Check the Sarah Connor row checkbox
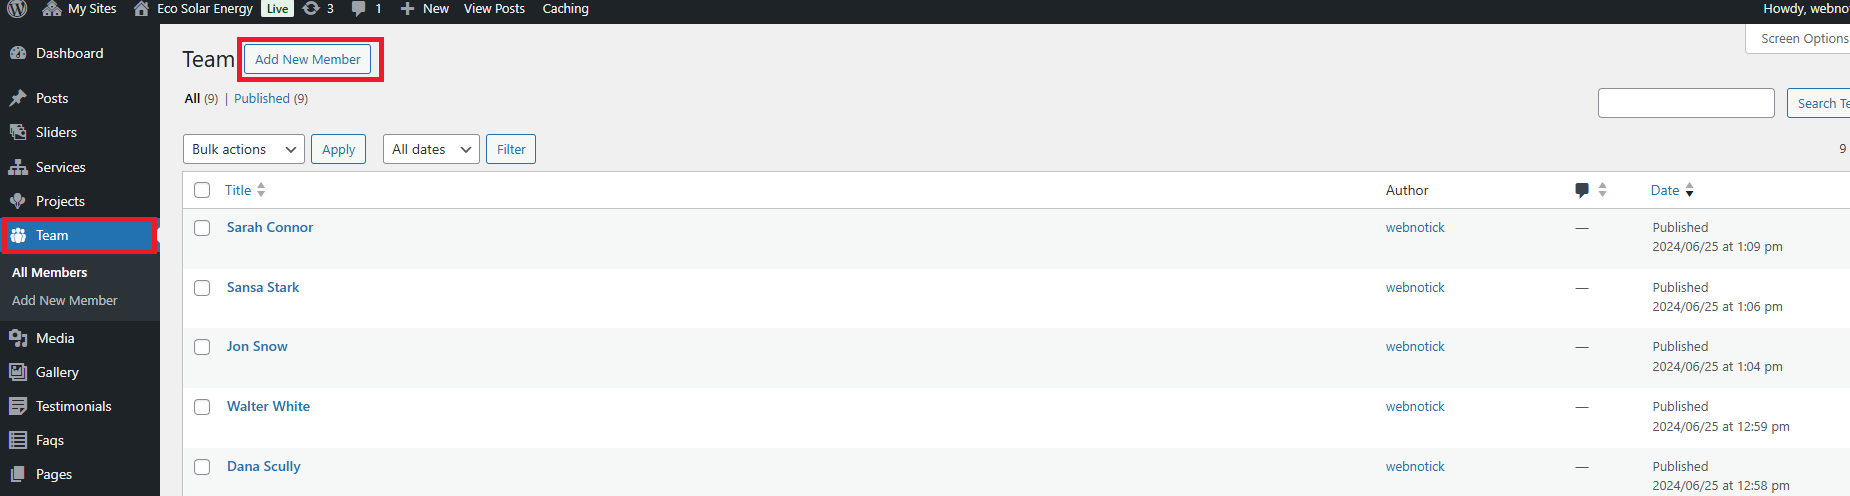This screenshot has height=496, width=1850. tap(202, 228)
